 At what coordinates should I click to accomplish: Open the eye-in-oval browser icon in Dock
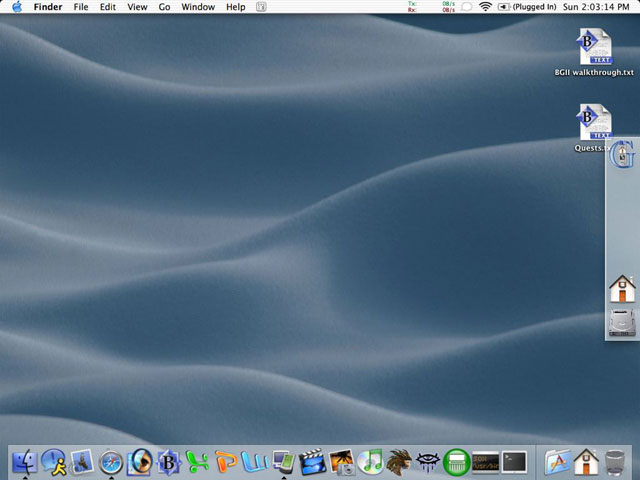click(140, 462)
